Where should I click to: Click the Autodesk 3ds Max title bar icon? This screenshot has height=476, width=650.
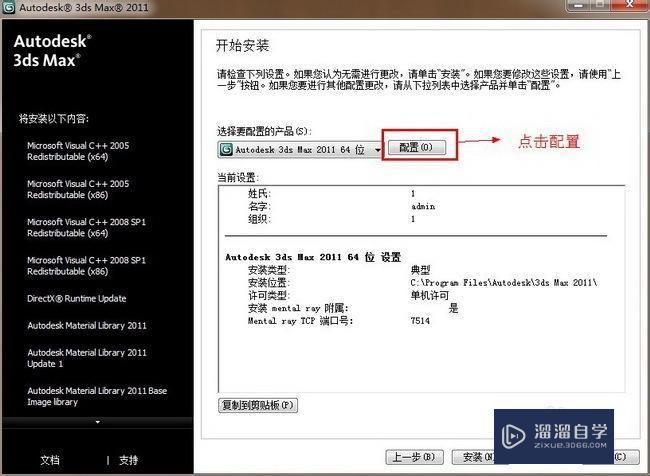tap(8, 7)
